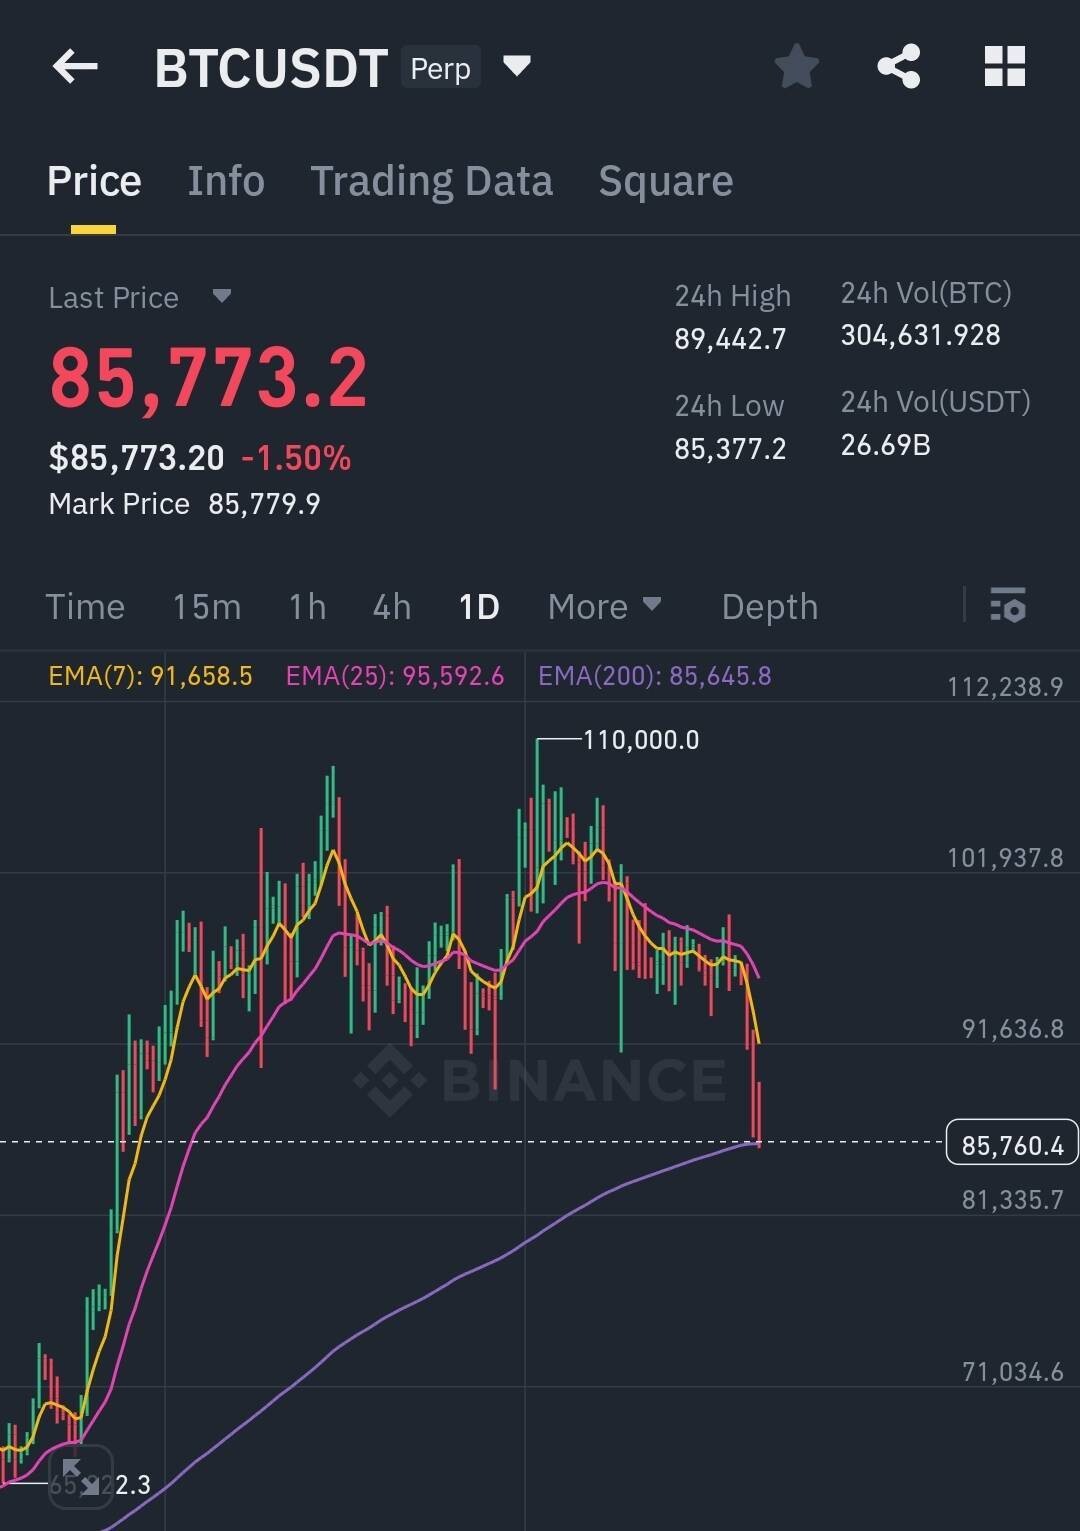Switch chart to Depth view
1080x1531 pixels.
click(769, 606)
